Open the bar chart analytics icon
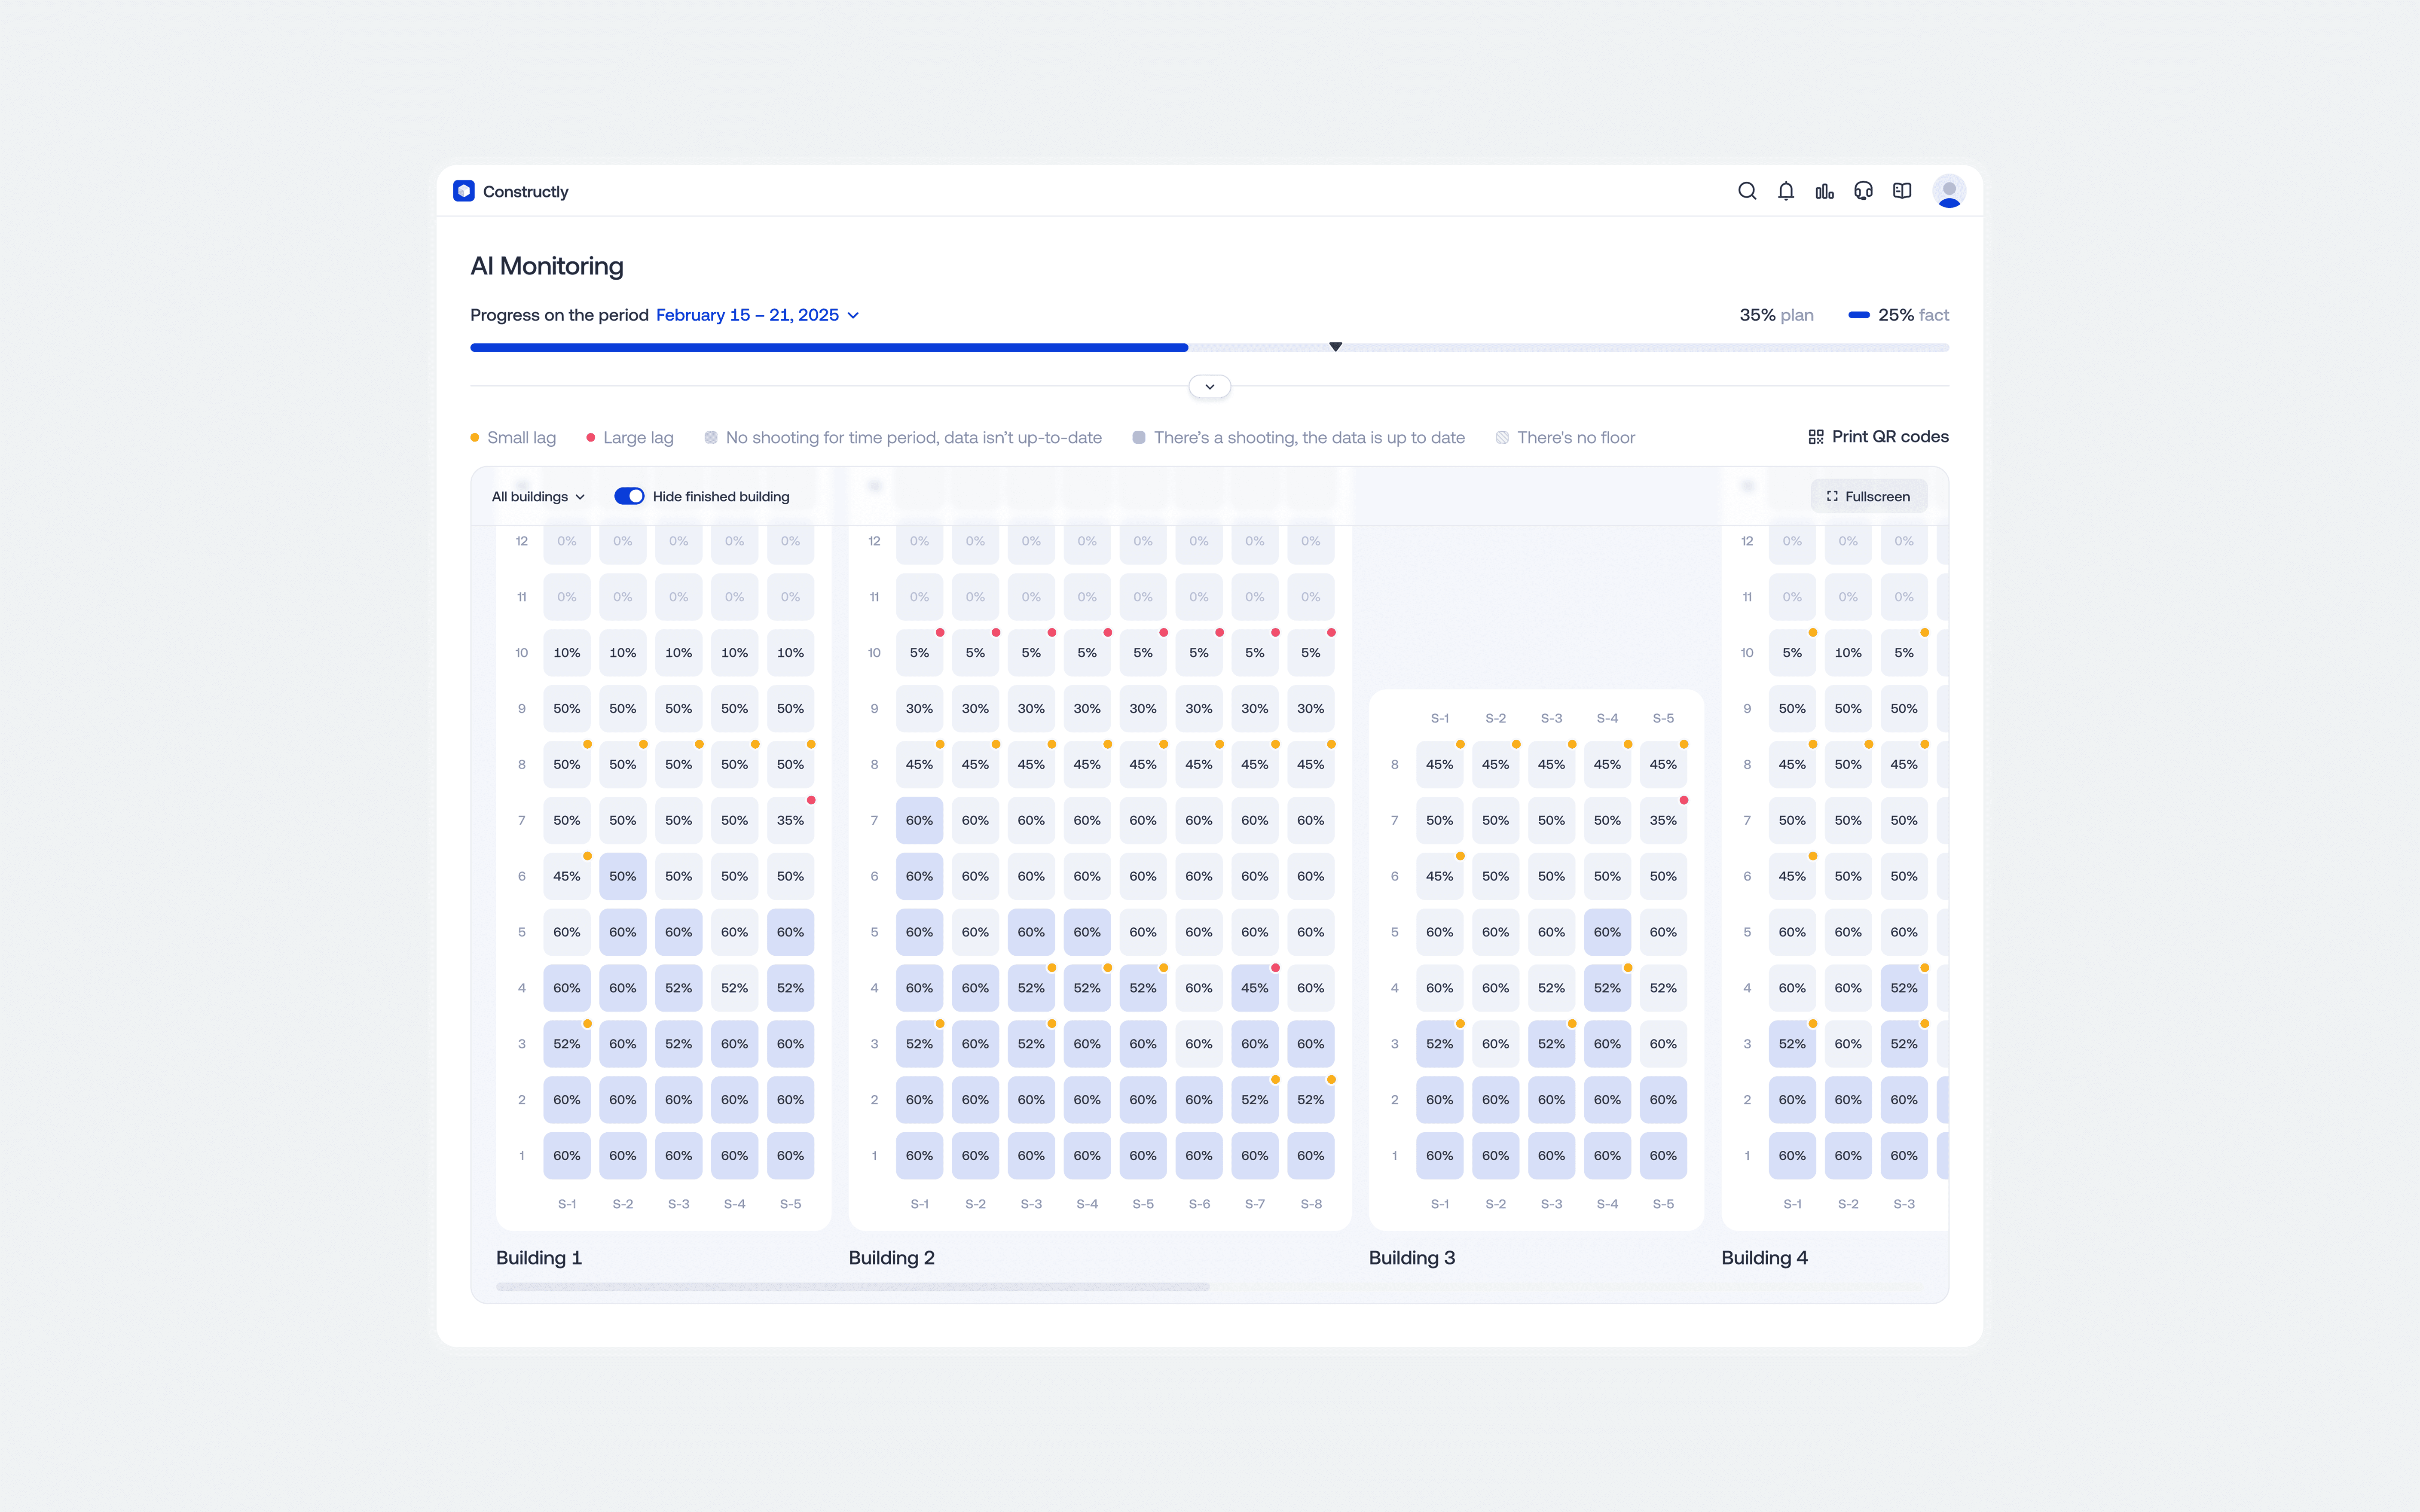Viewport: 2420px width, 1512px height. click(1824, 191)
